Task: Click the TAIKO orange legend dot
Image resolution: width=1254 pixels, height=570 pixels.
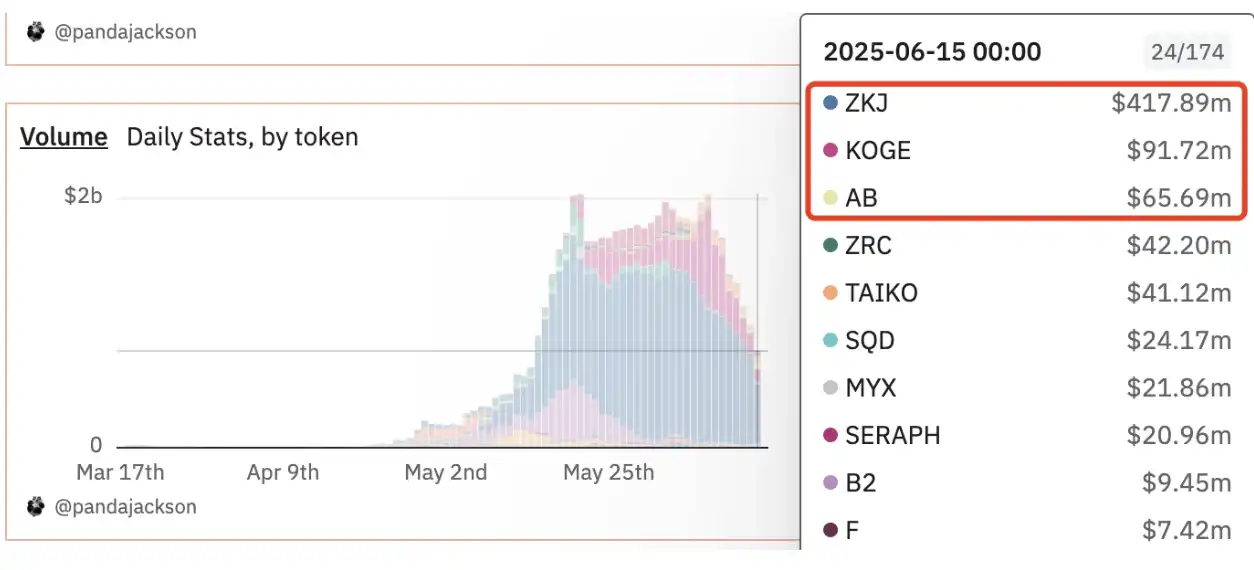Action: [x=830, y=293]
